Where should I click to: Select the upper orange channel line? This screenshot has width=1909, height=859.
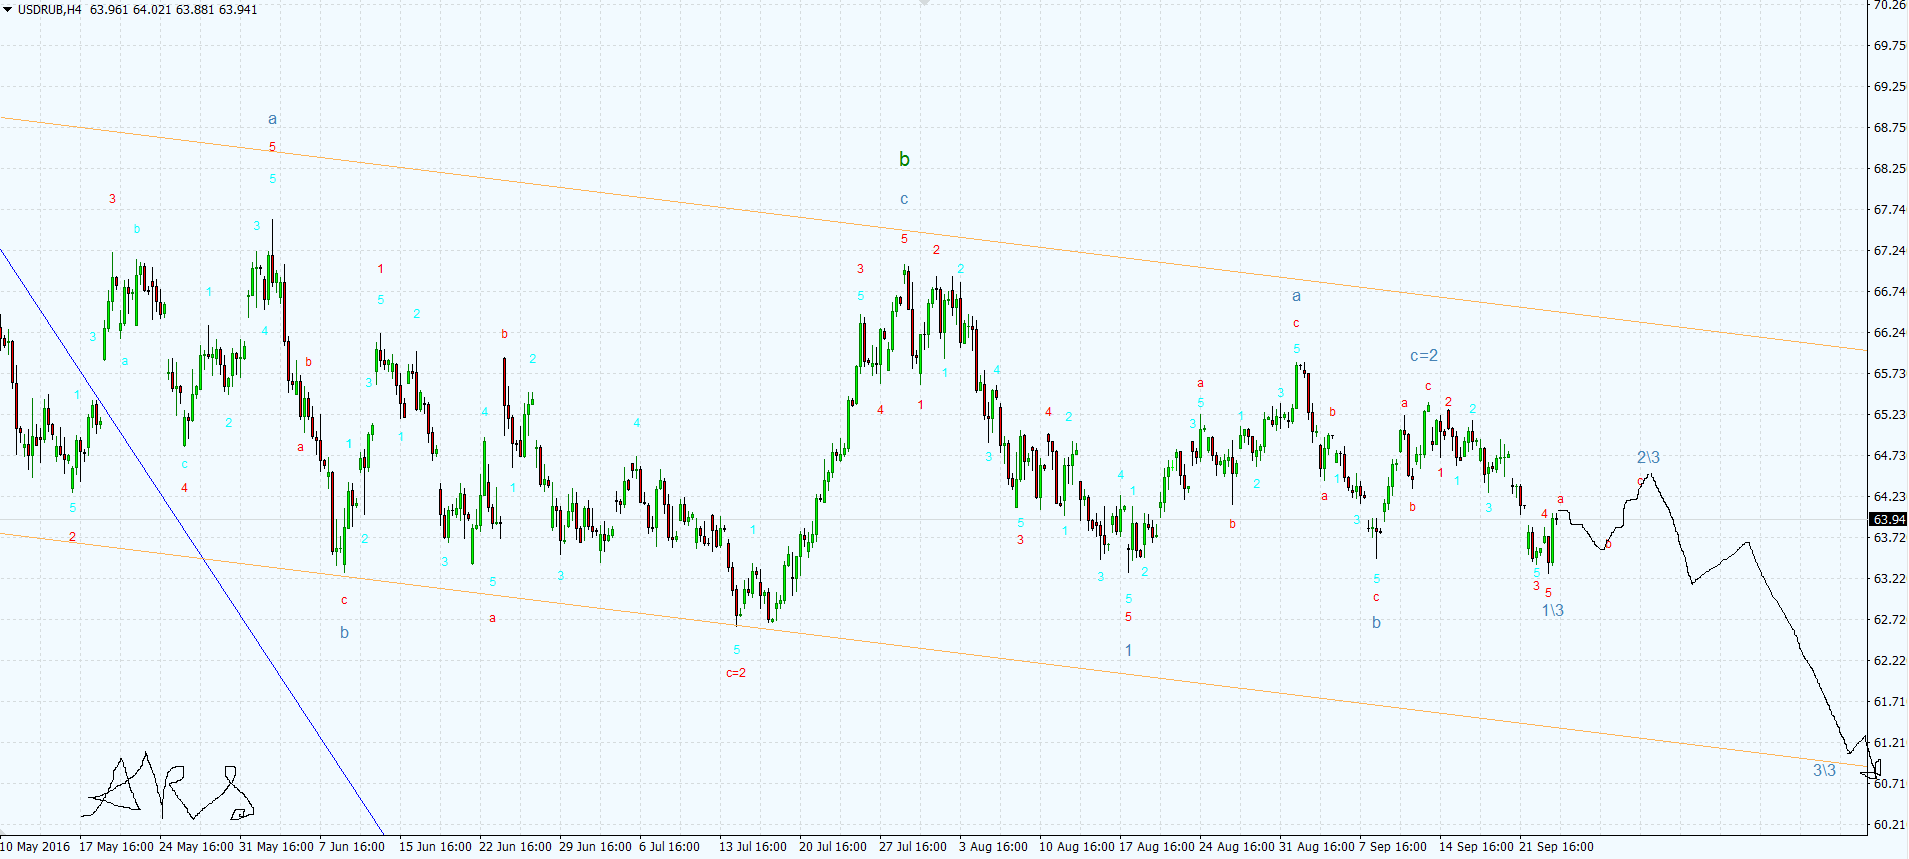[933, 234]
